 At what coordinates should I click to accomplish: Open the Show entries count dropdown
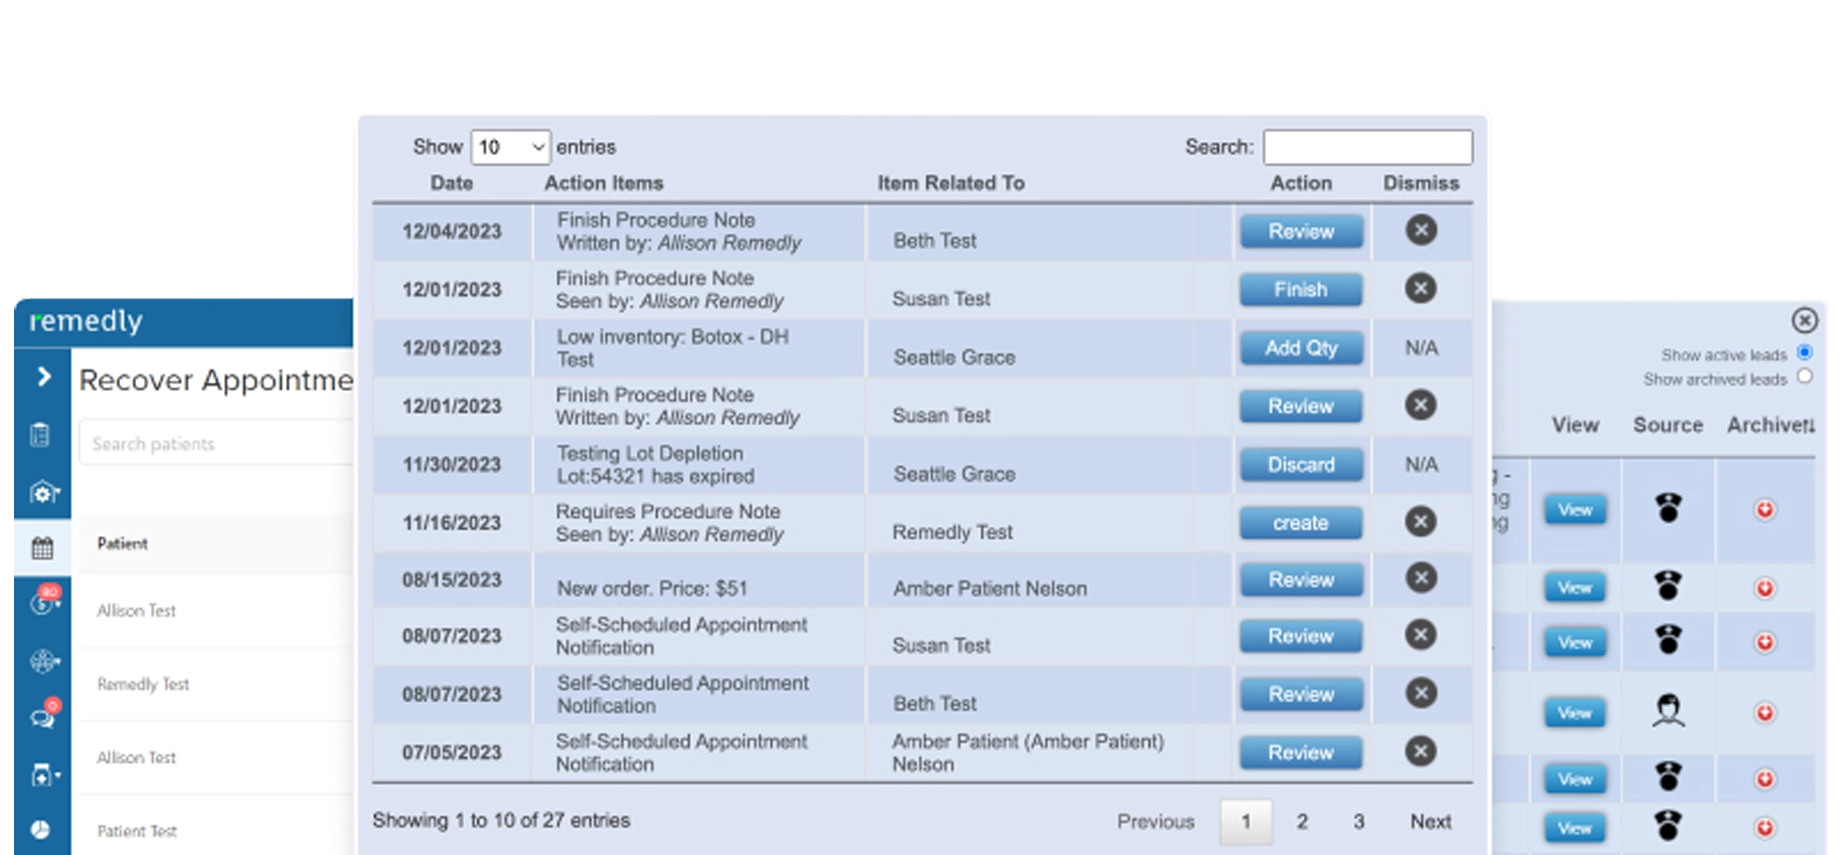coord(510,147)
